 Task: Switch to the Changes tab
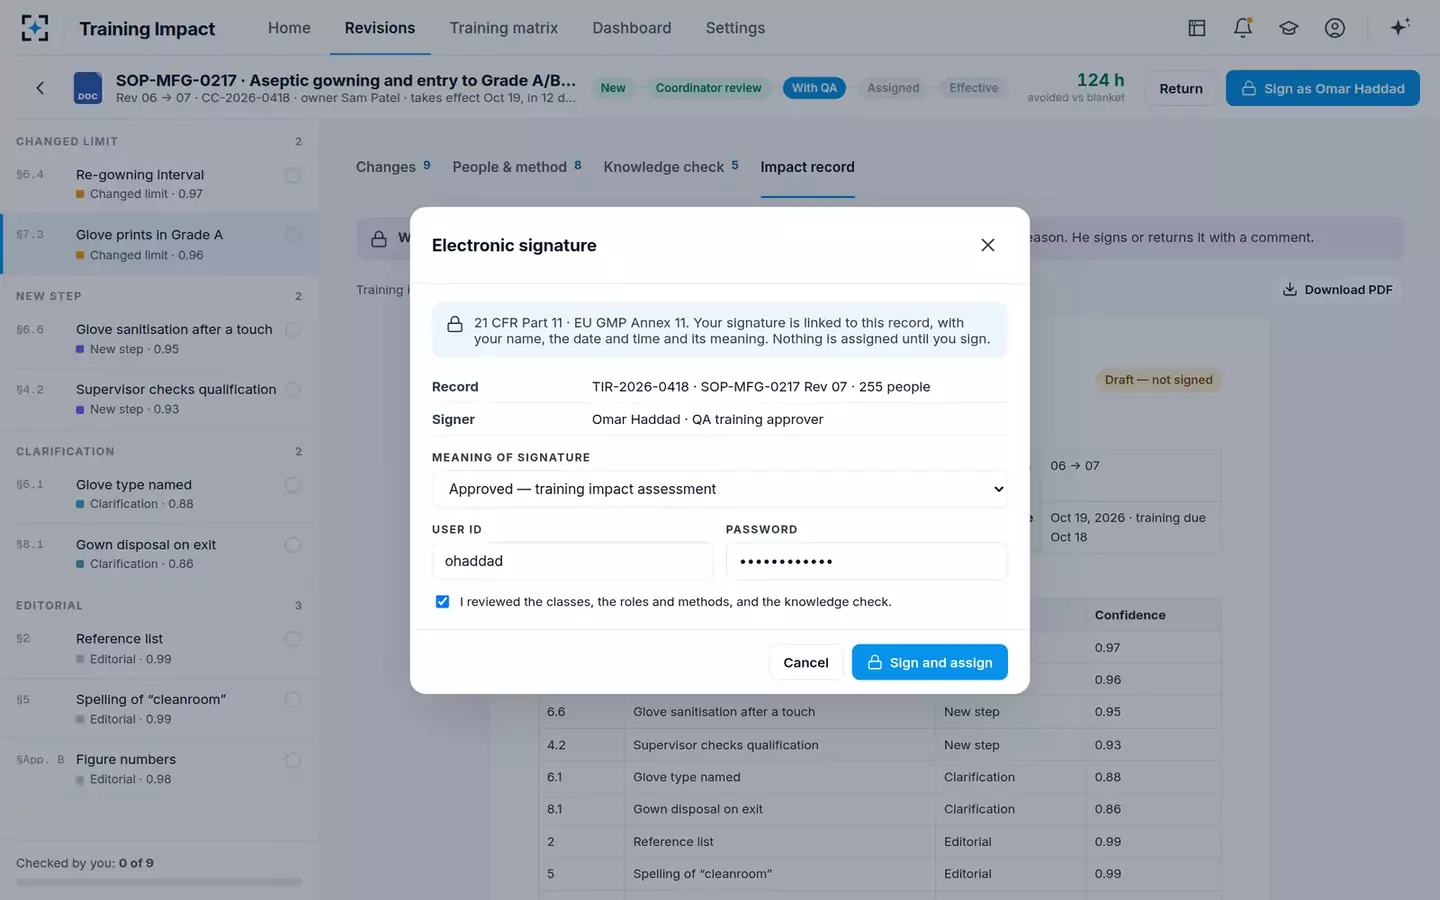(x=393, y=167)
